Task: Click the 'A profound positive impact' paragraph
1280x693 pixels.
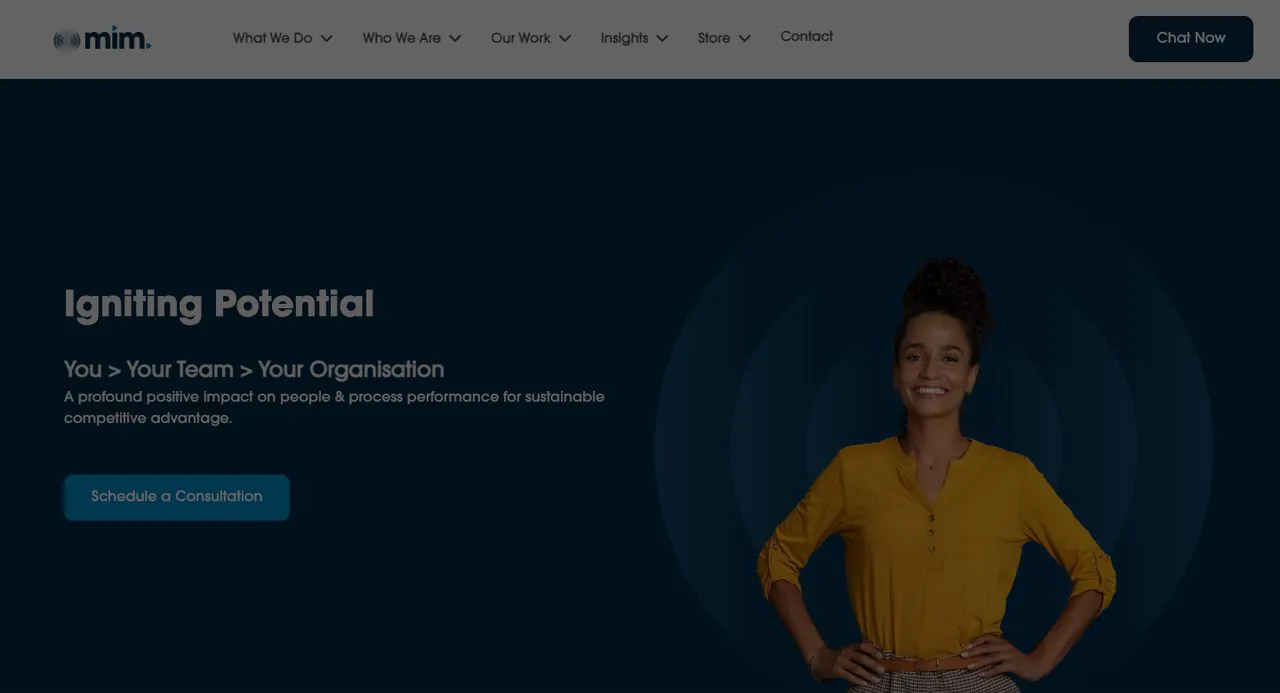Action: (334, 407)
